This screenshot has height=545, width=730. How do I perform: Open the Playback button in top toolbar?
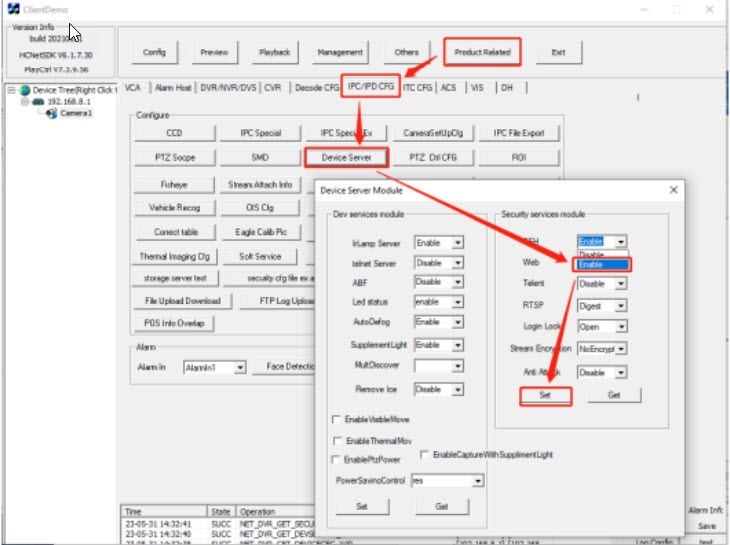pos(274,52)
